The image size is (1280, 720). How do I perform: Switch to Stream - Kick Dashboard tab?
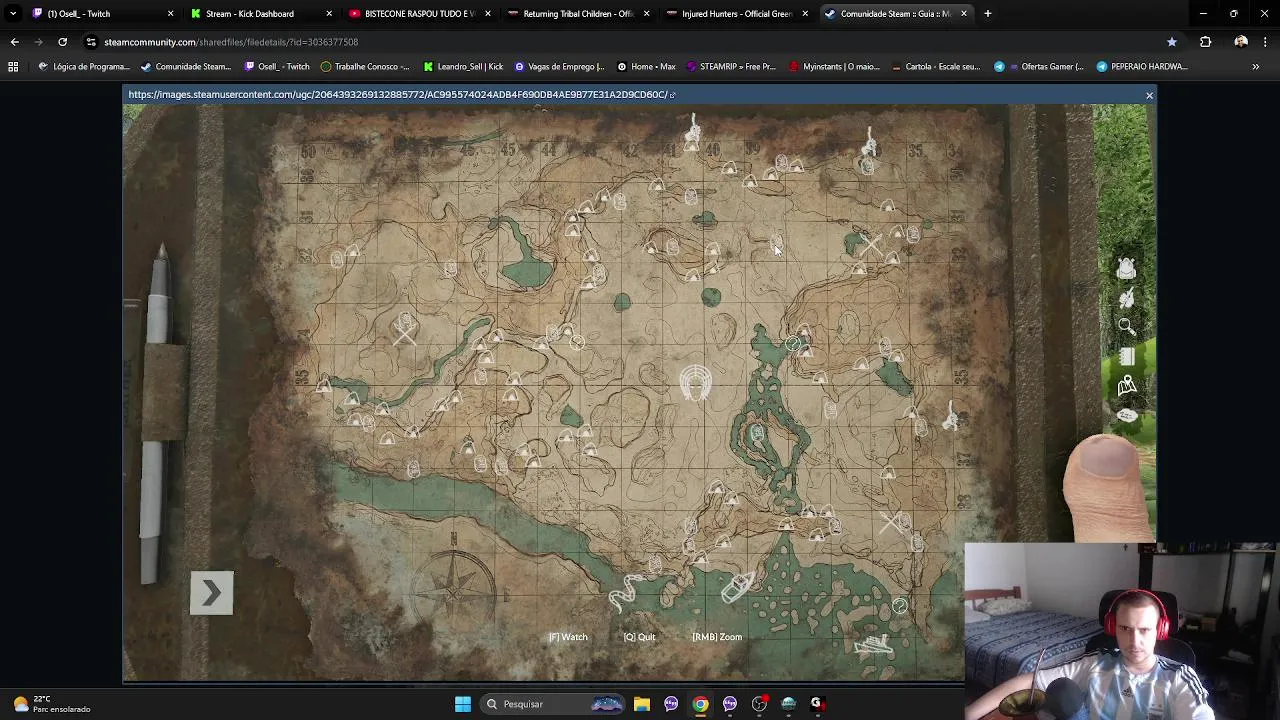(x=262, y=14)
